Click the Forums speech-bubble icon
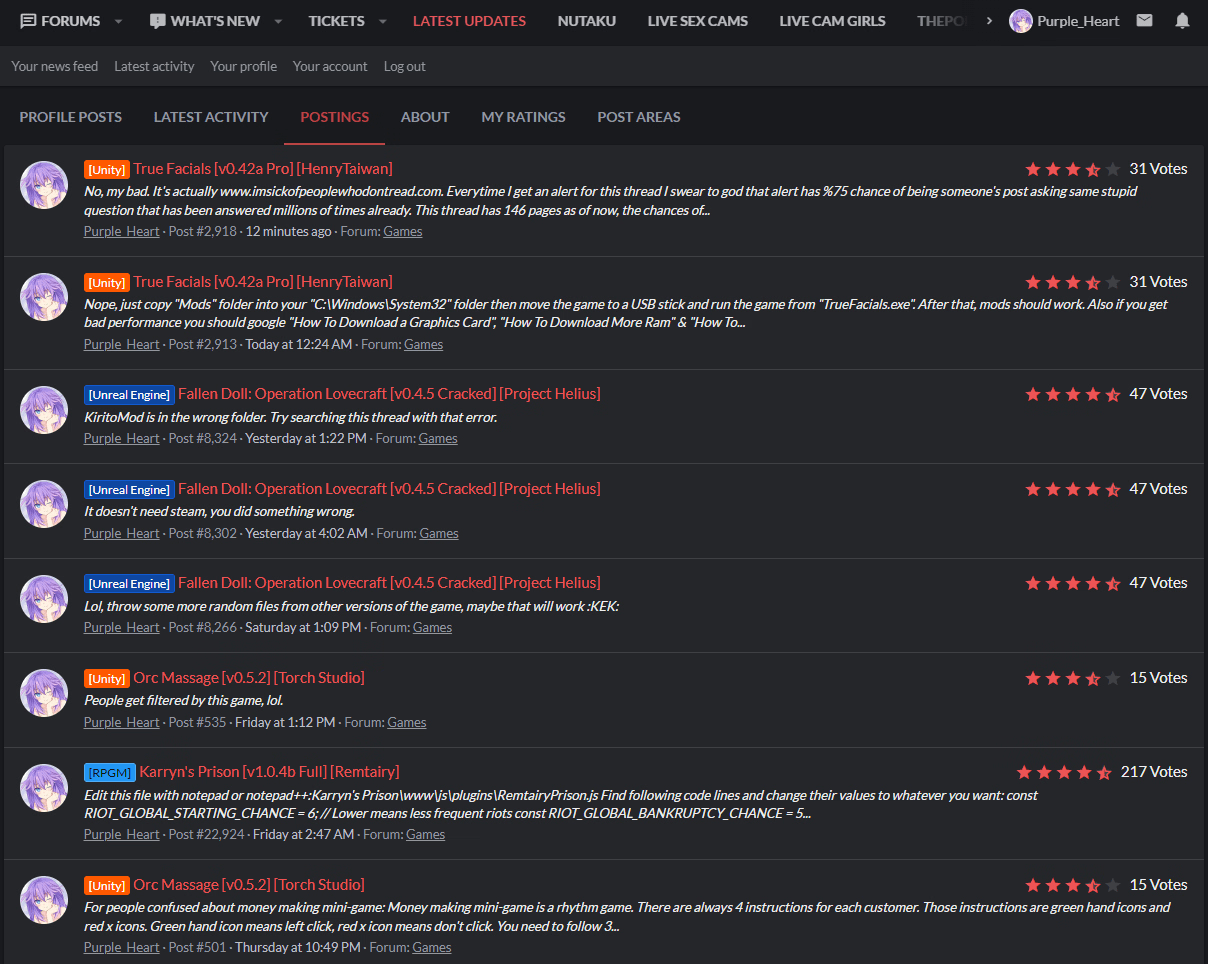 coord(28,21)
